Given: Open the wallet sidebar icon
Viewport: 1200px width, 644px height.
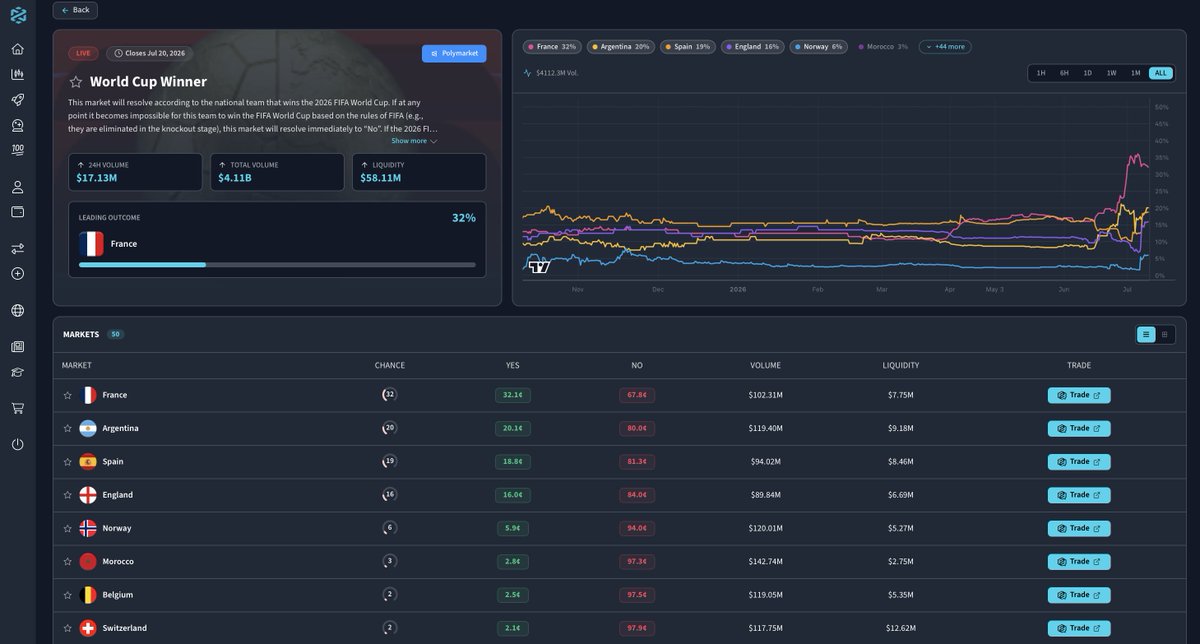Looking at the screenshot, I should pyautogui.click(x=17, y=212).
